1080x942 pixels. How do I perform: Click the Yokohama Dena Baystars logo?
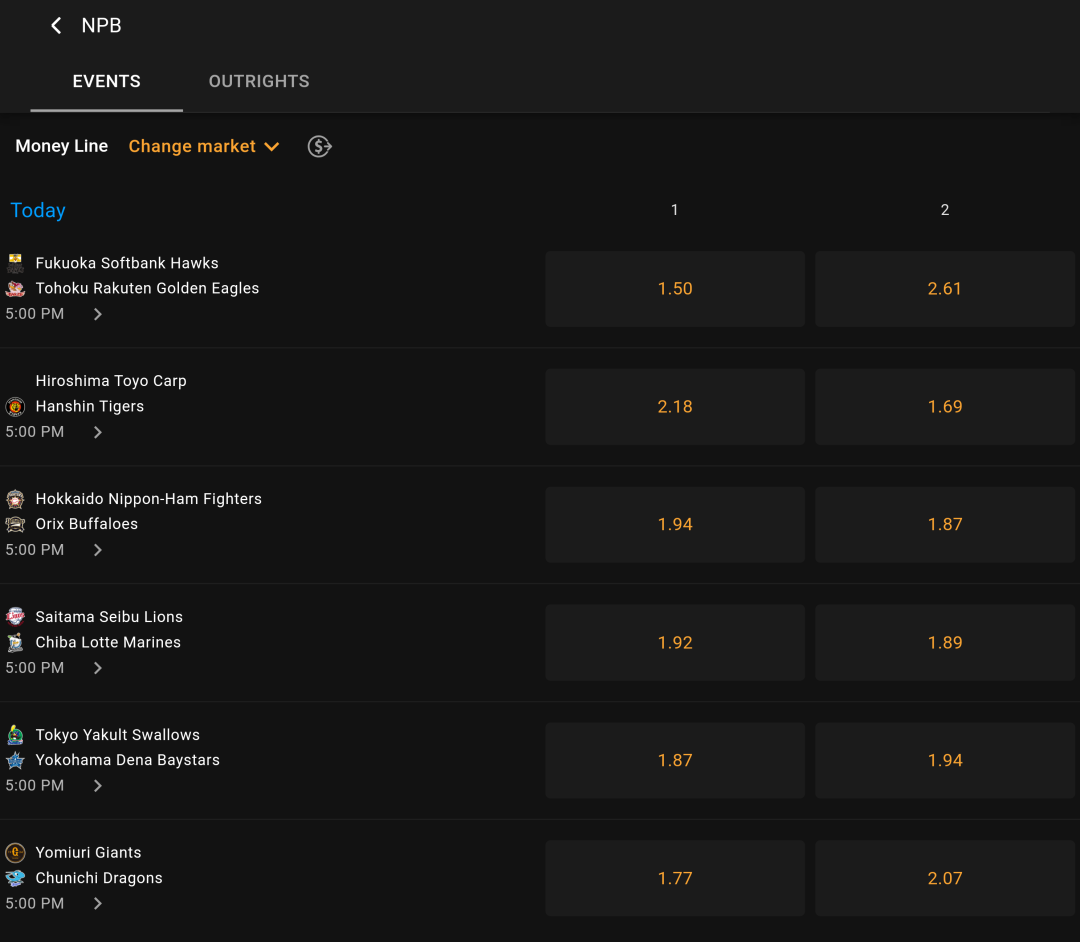point(15,760)
